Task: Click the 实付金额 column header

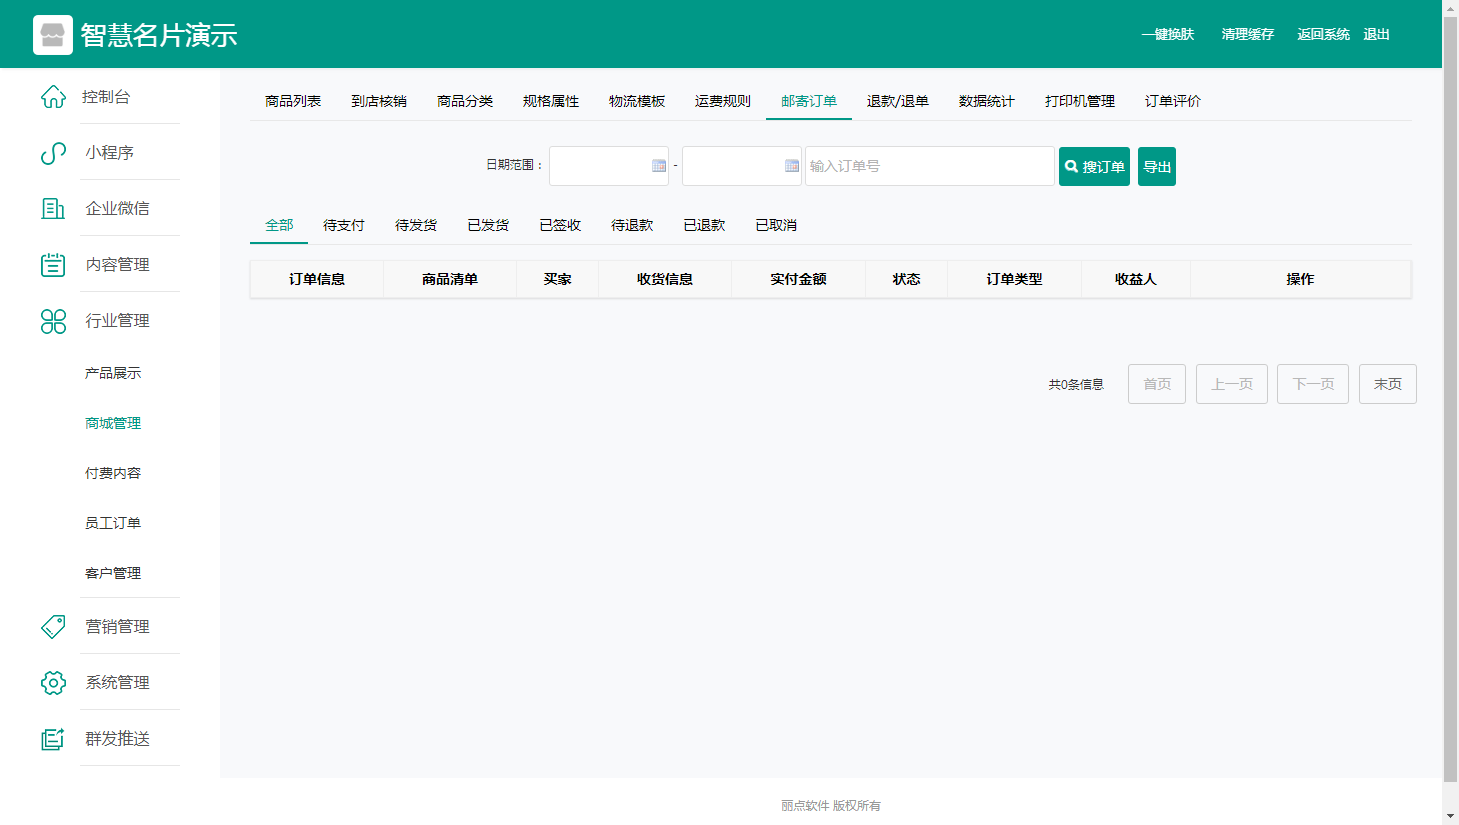Action: click(798, 279)
